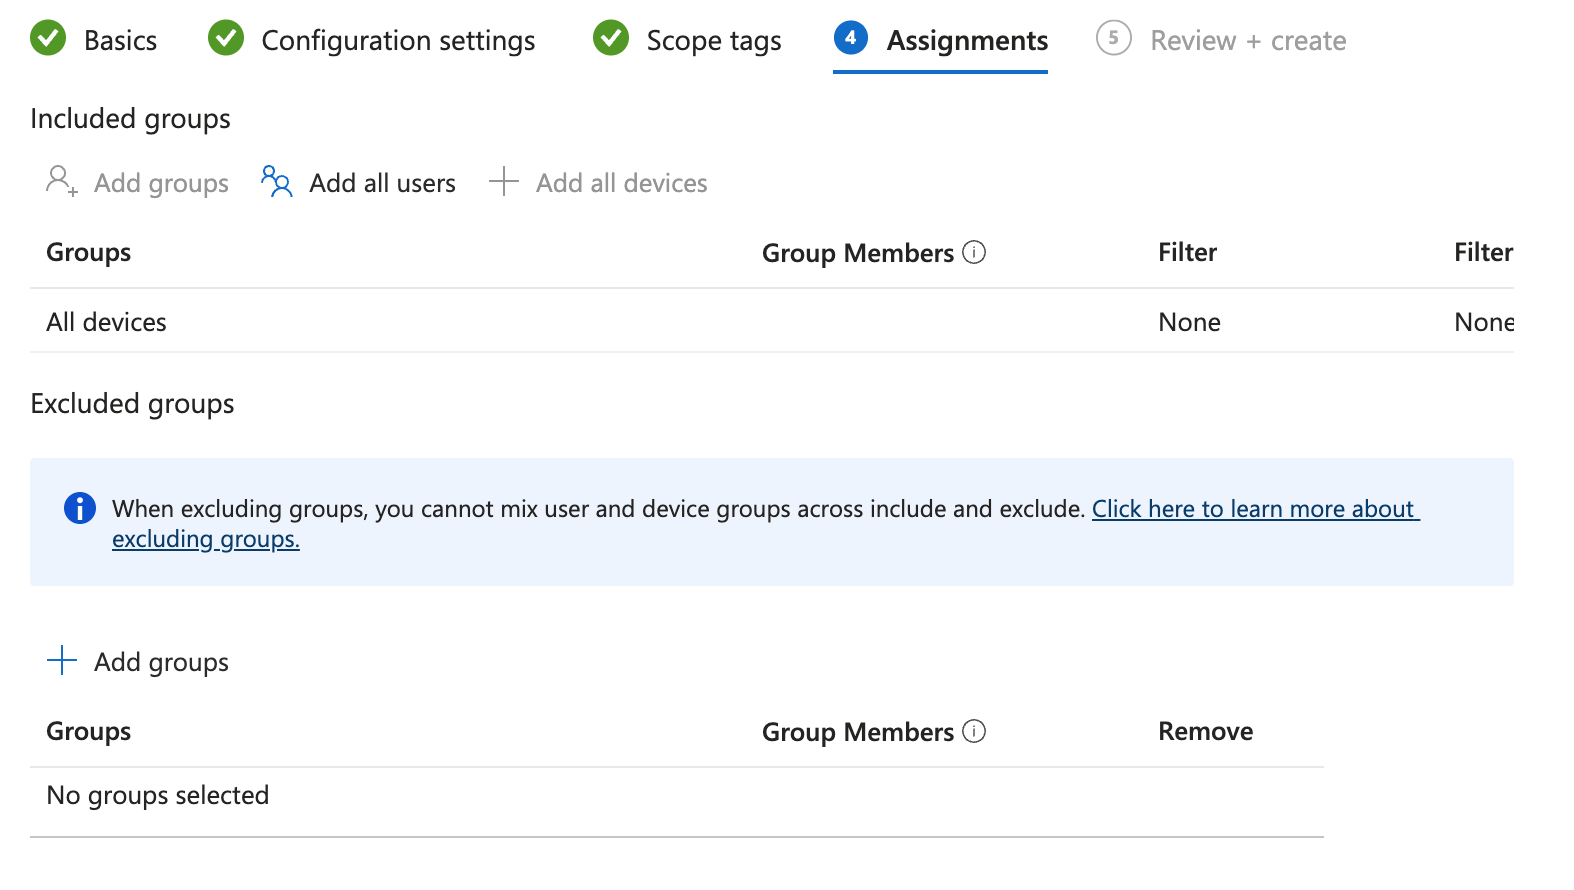Open the Review + create tab
The width and height of the screenshot is (1574, 890).
click(1248, 40)
